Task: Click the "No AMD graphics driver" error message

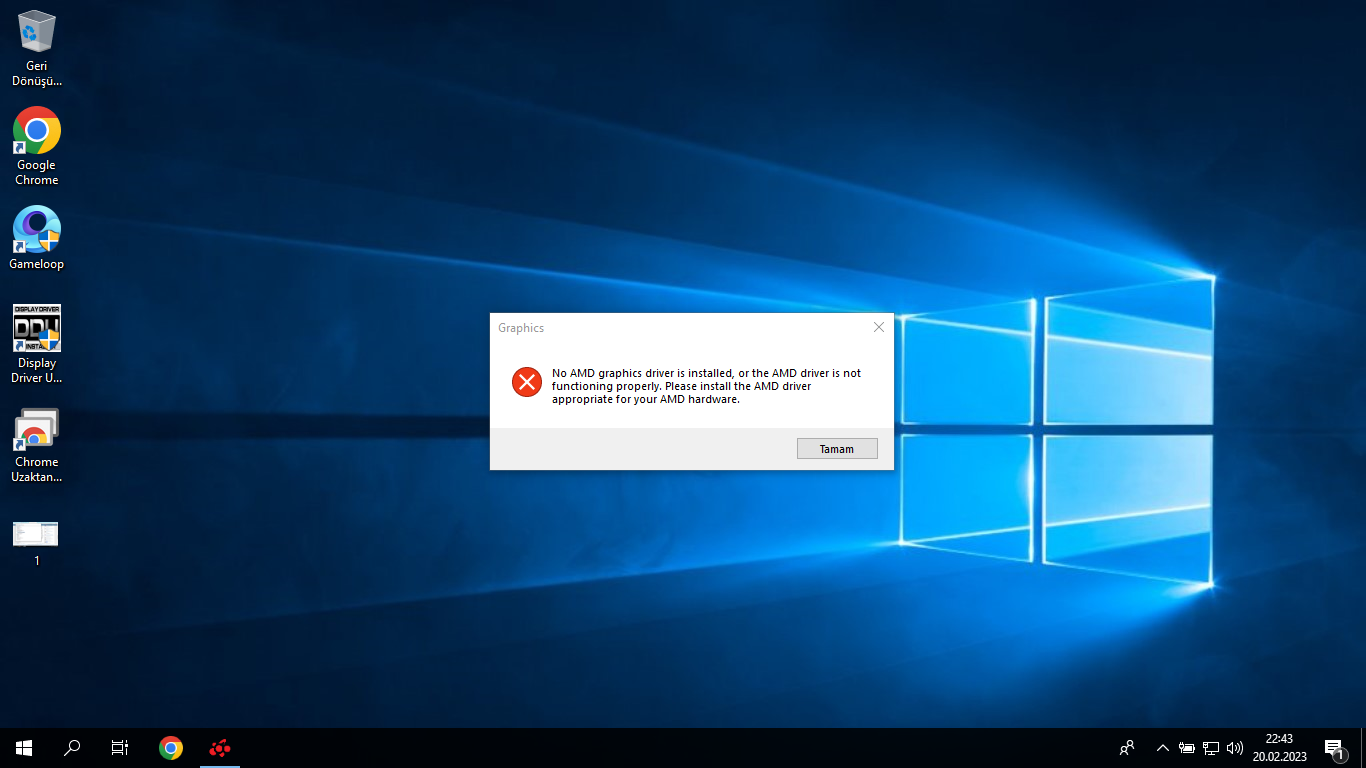Action: tap(706, 386)
